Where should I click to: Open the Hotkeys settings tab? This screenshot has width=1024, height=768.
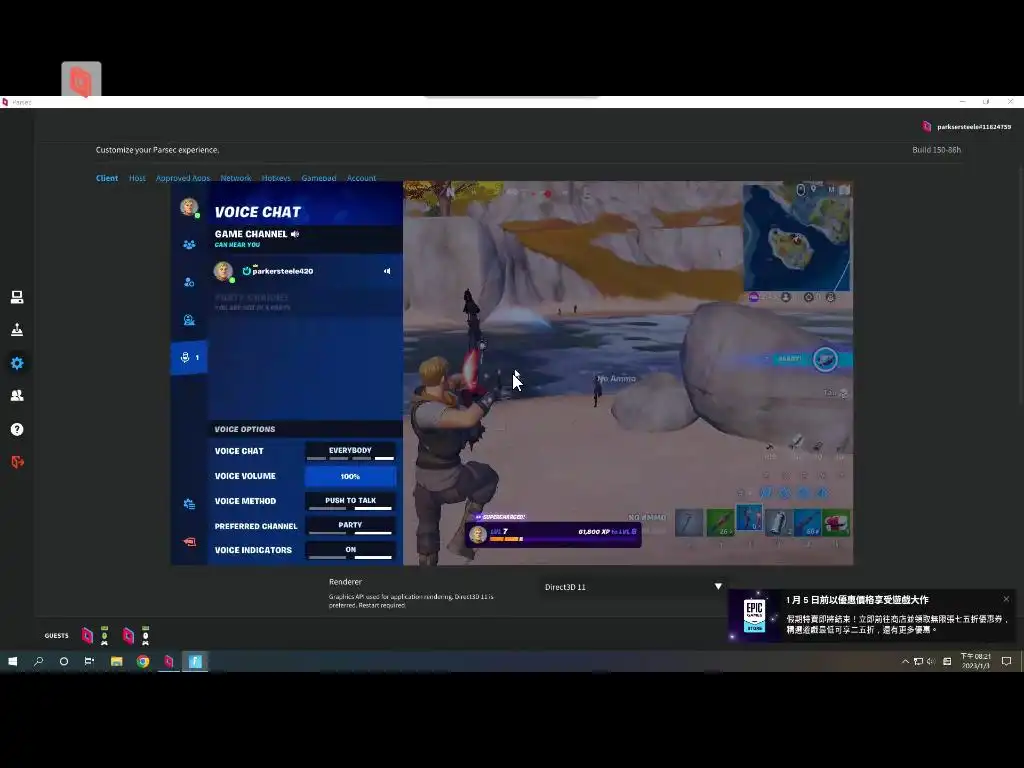[276, 178]
